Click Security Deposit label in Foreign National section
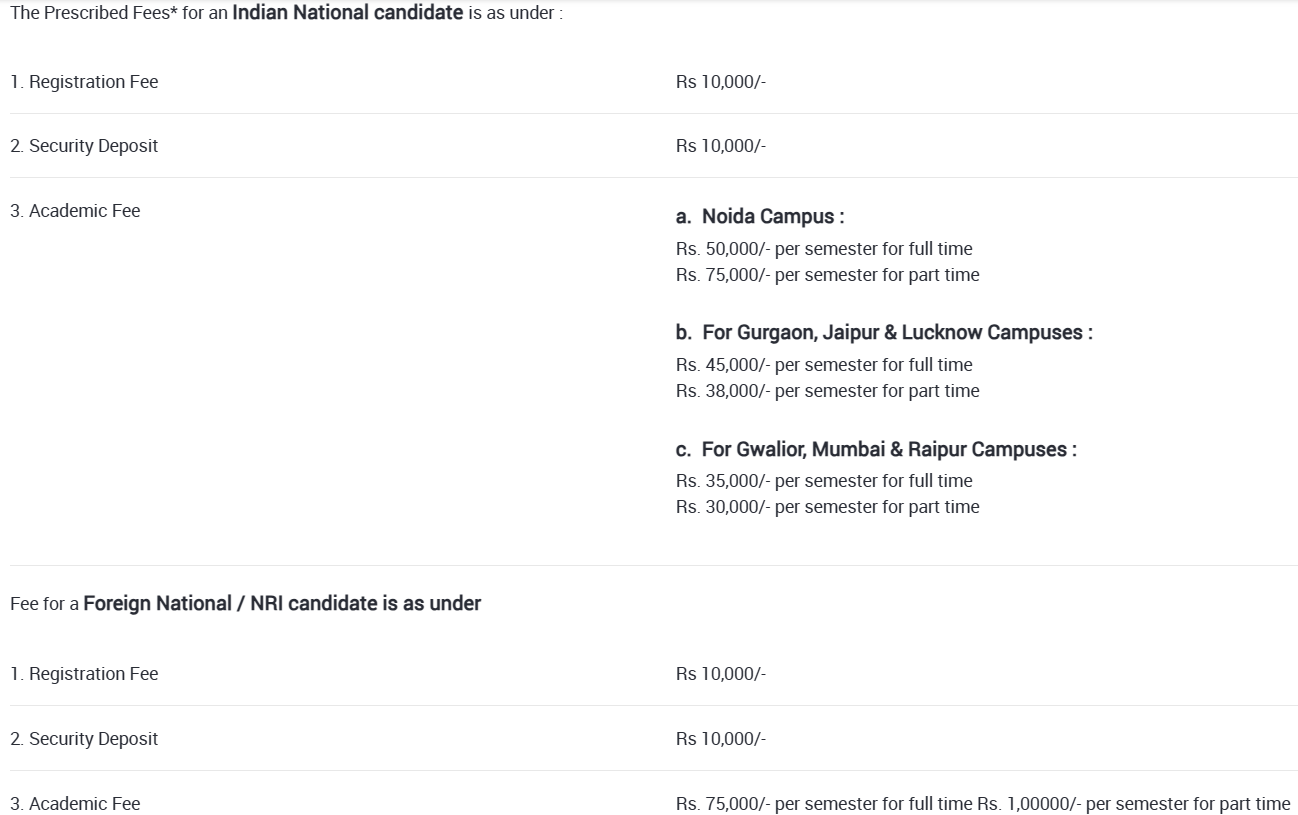The image size is (1298, 815). point(84,739)
